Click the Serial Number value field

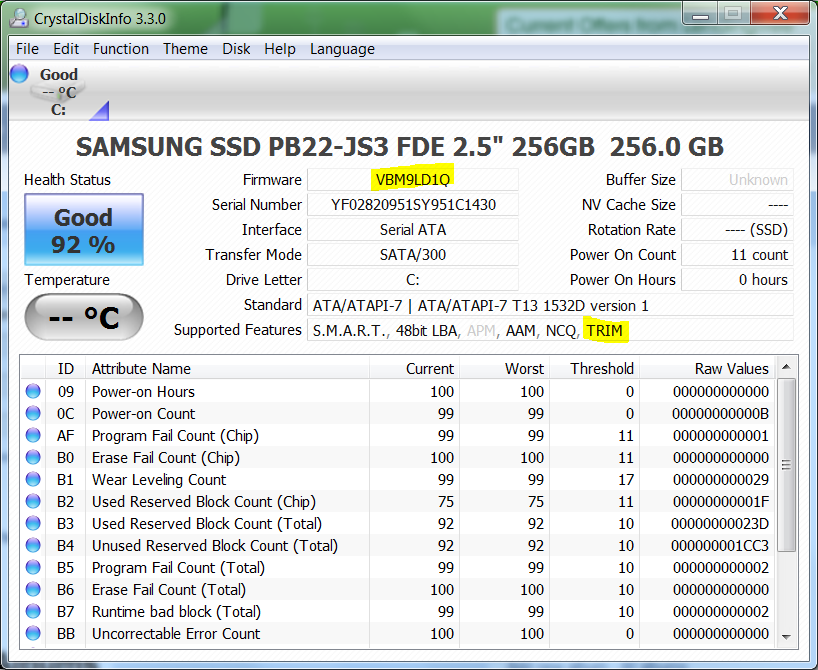click(413, 205)
